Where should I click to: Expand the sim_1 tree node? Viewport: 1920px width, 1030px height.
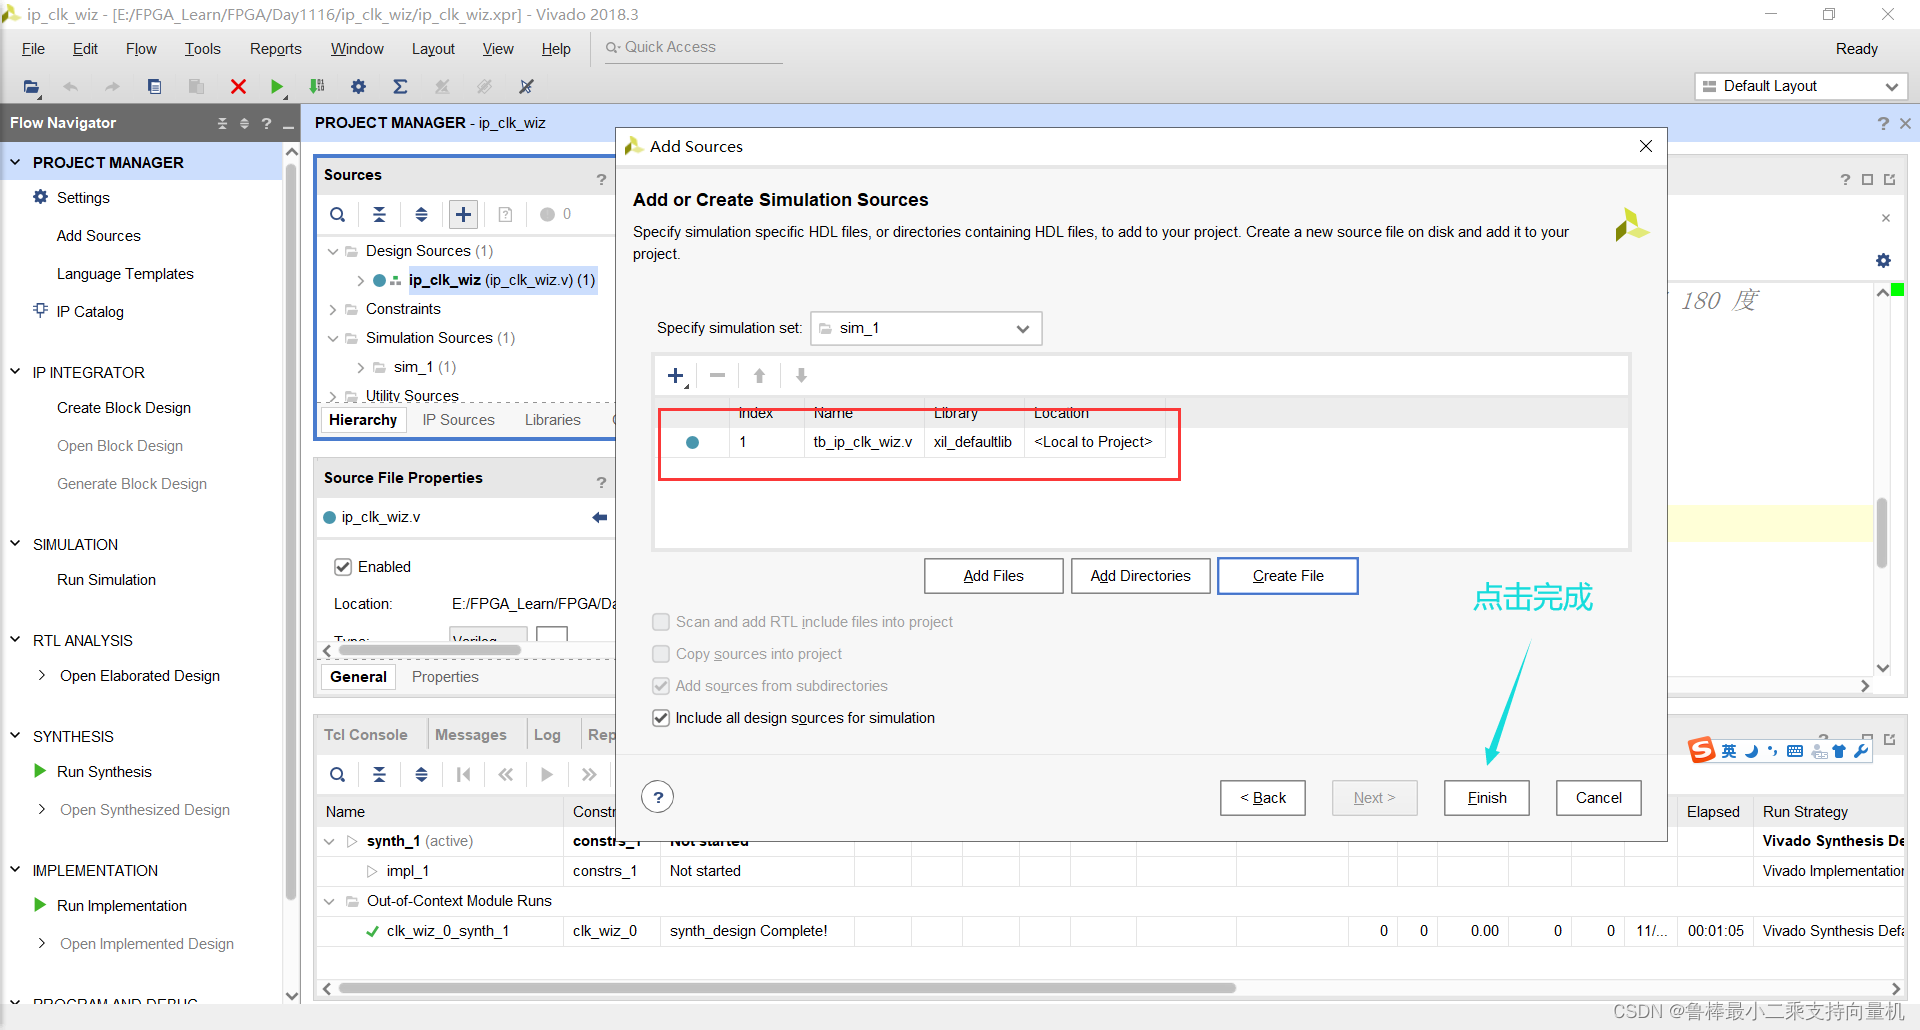[360, 367]
